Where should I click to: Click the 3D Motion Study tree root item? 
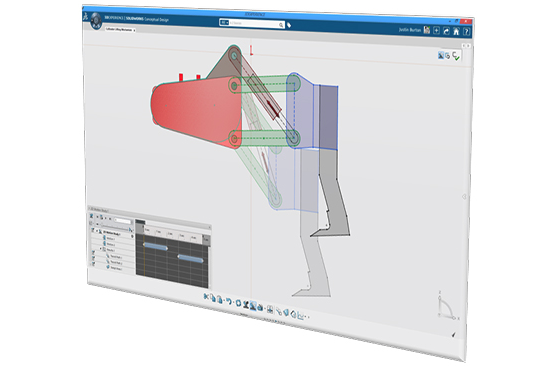coord(112,233)
